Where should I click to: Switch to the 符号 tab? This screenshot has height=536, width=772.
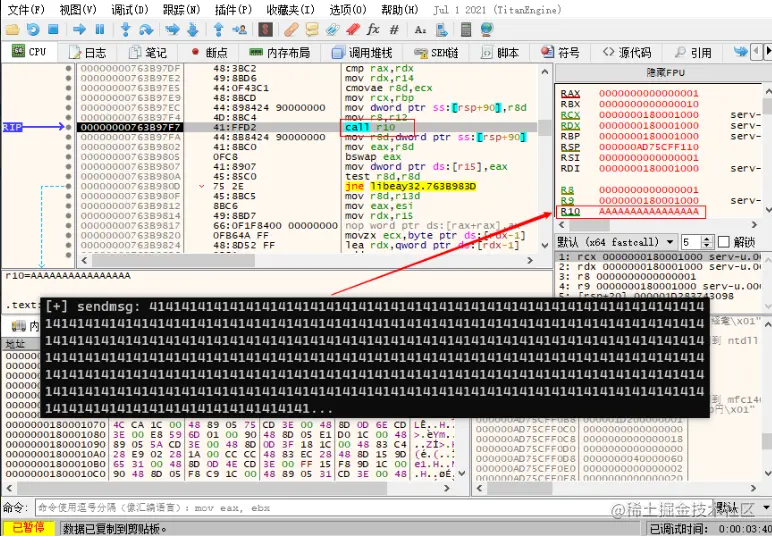560,52
